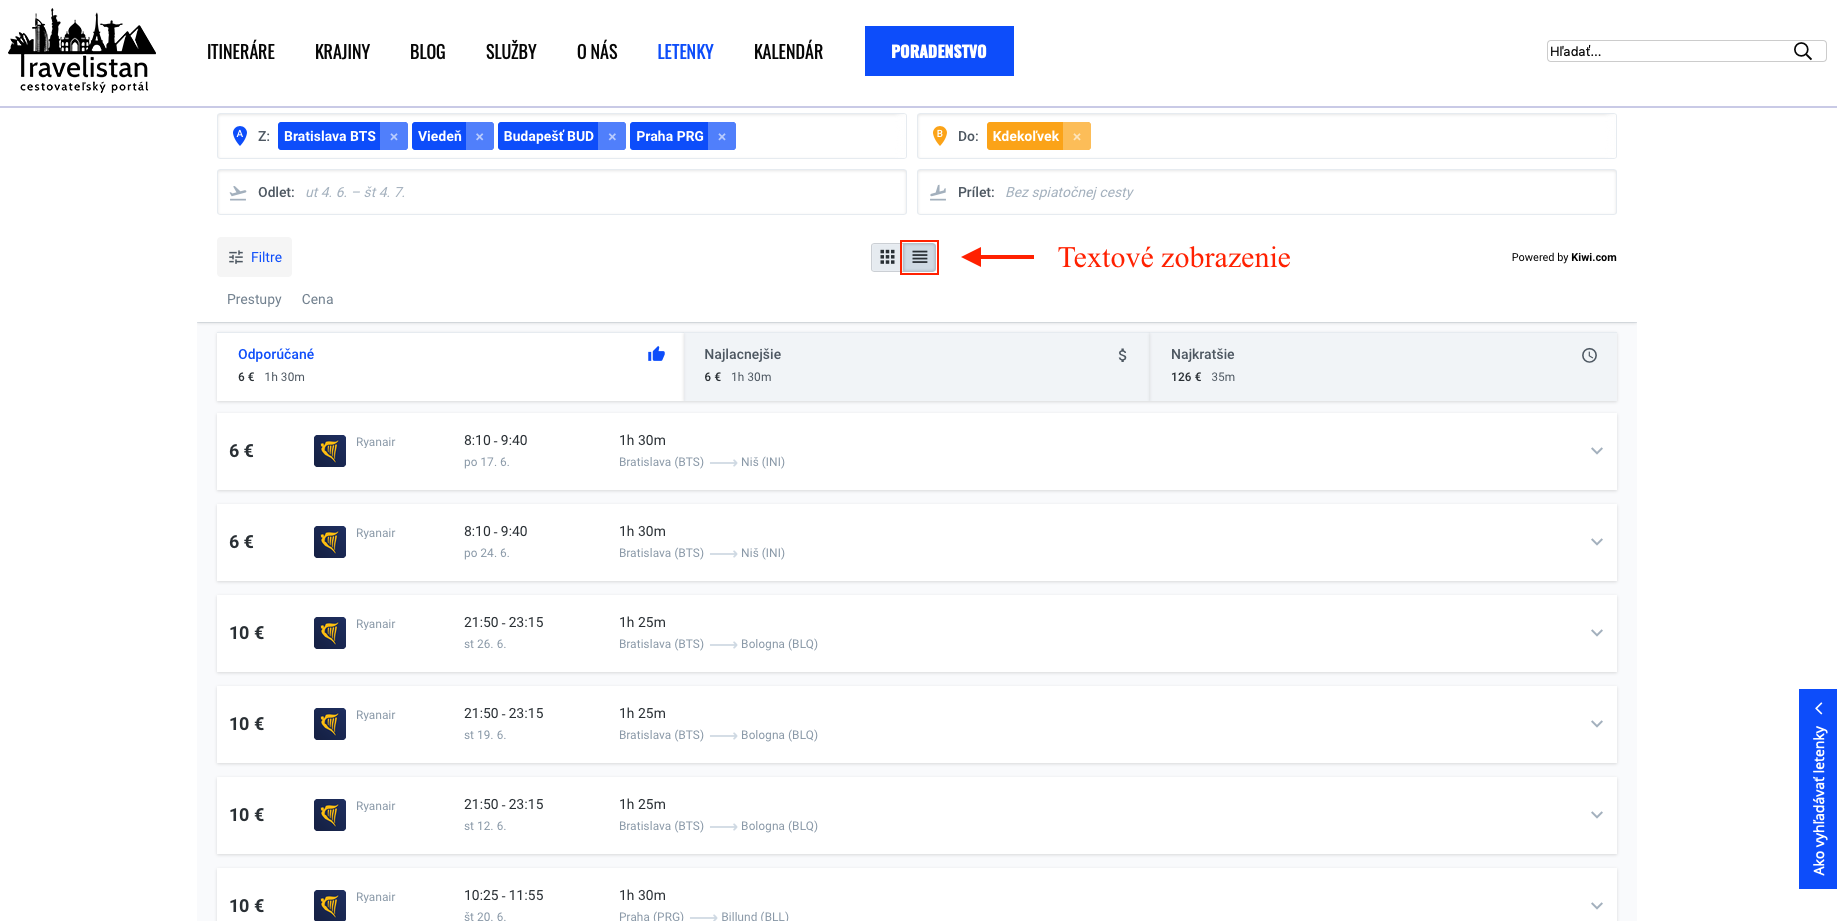Viewport: 1837px width, 921px height.
Task: Click the Kdekoľvek tag label
Action: 1026,136
